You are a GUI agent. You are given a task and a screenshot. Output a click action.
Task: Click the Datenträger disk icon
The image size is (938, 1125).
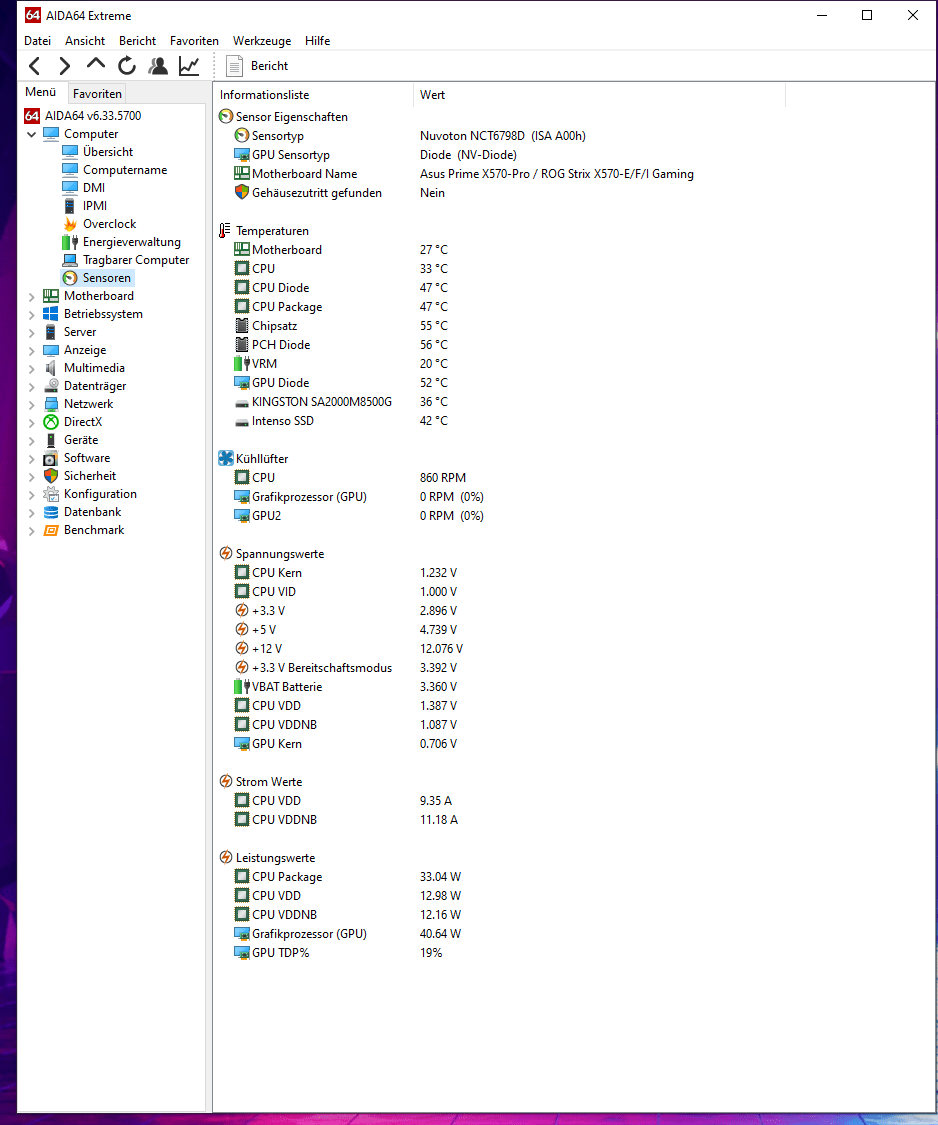(51, 385)
